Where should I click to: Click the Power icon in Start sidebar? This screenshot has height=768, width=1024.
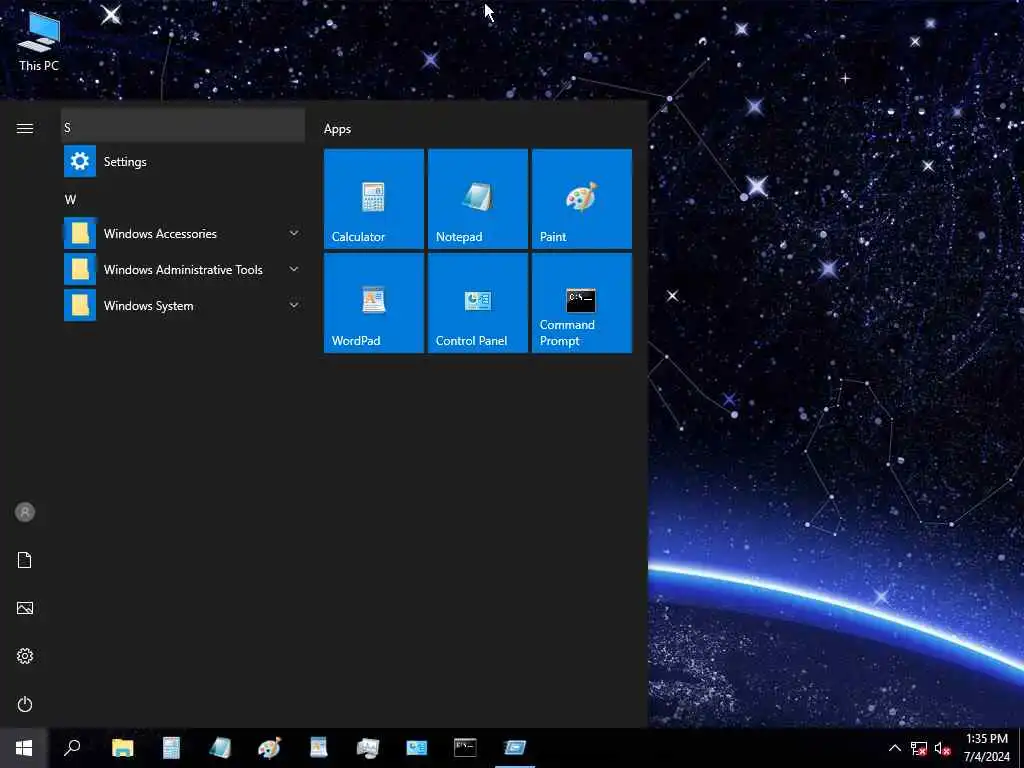coord(25,704)
